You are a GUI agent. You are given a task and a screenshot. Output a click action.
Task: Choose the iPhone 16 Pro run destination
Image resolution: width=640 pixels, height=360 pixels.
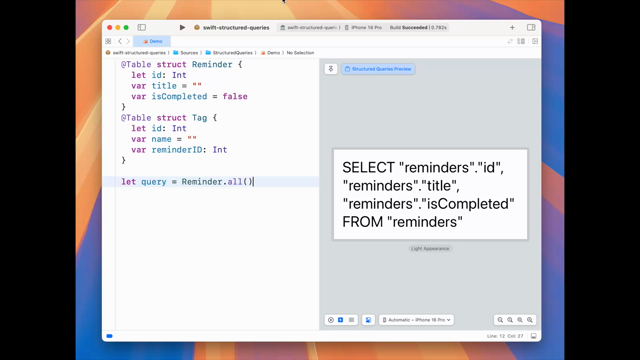(x=363, y=27)
